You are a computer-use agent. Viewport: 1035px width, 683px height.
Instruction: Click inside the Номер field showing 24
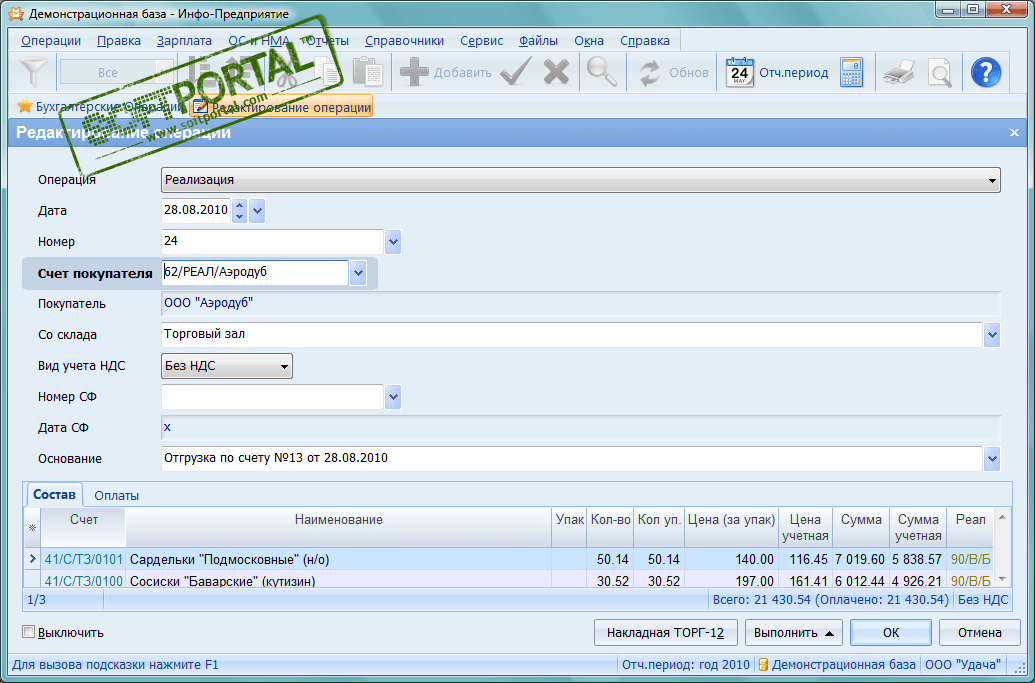pos(272,242)
